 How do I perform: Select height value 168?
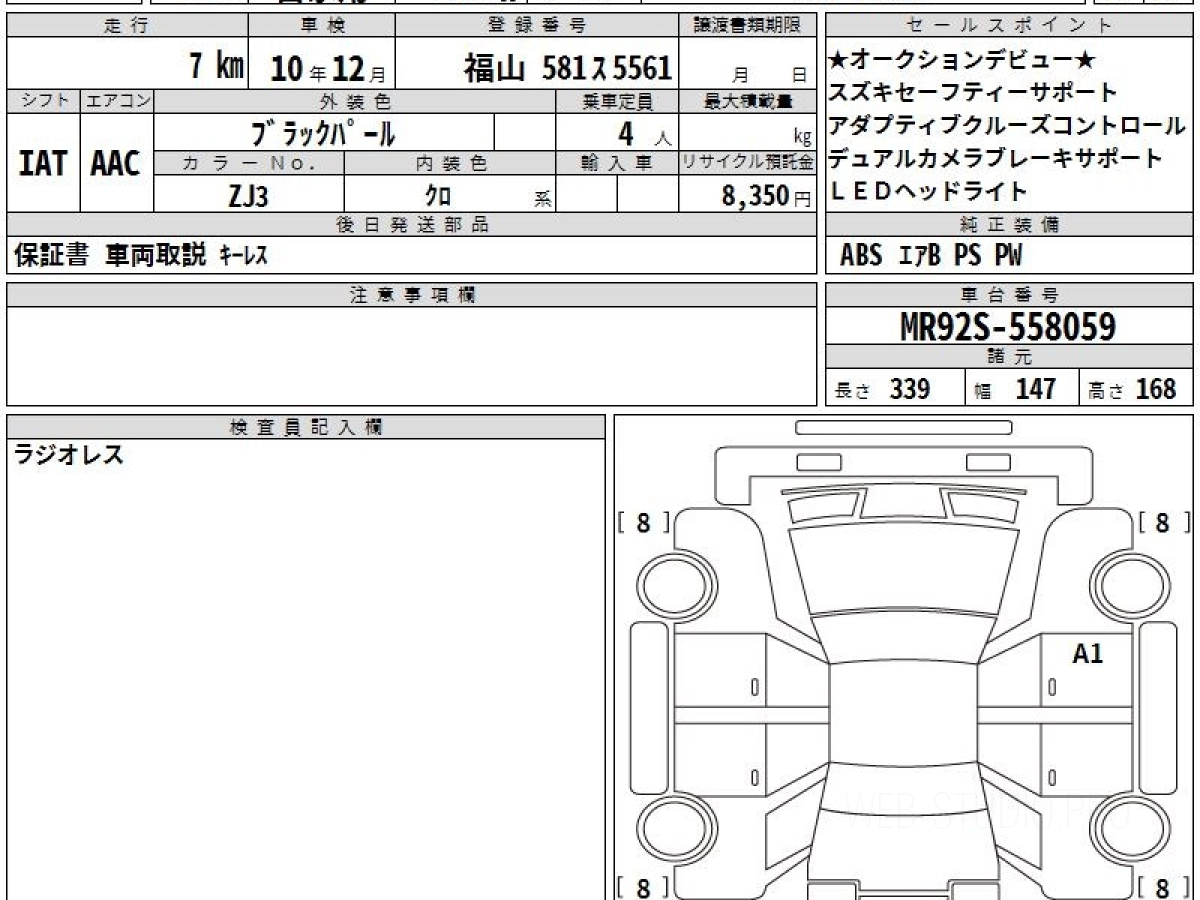point(1156,389)
